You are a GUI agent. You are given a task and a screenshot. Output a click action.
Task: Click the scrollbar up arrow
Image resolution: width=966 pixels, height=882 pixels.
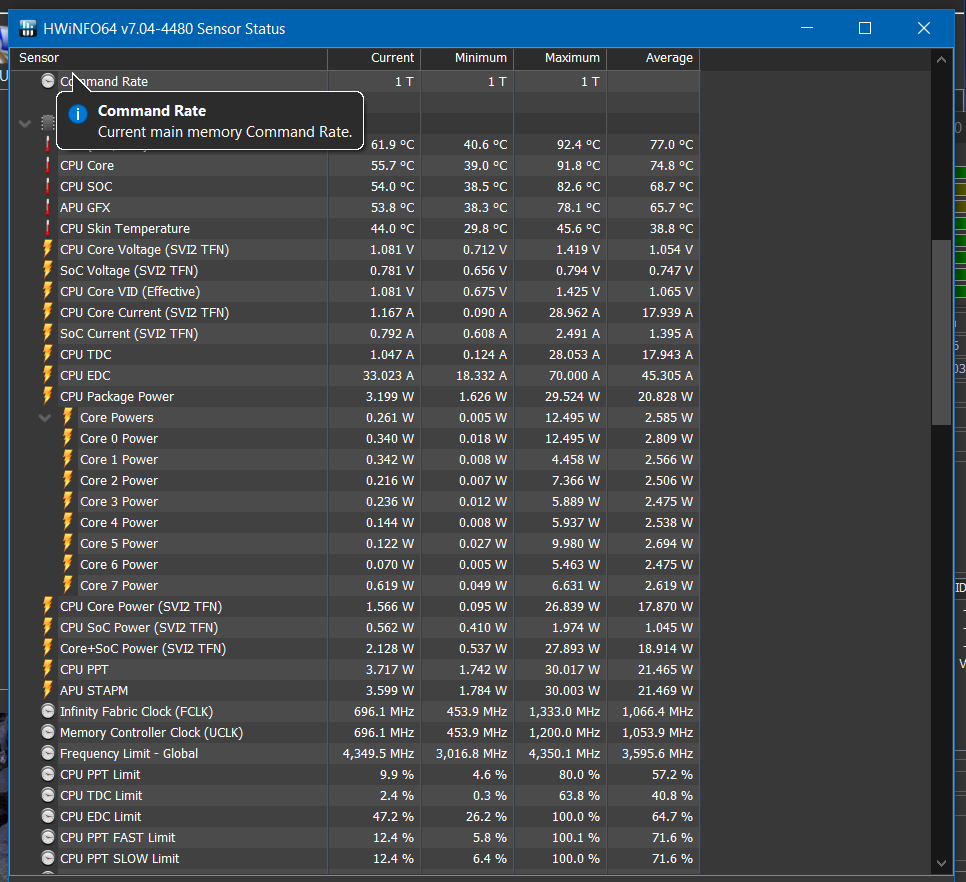click(941, 60)
